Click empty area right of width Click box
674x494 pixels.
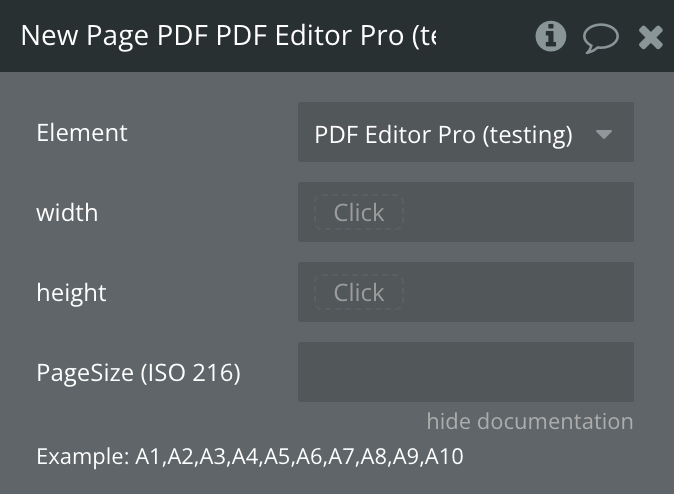[518, 212]
